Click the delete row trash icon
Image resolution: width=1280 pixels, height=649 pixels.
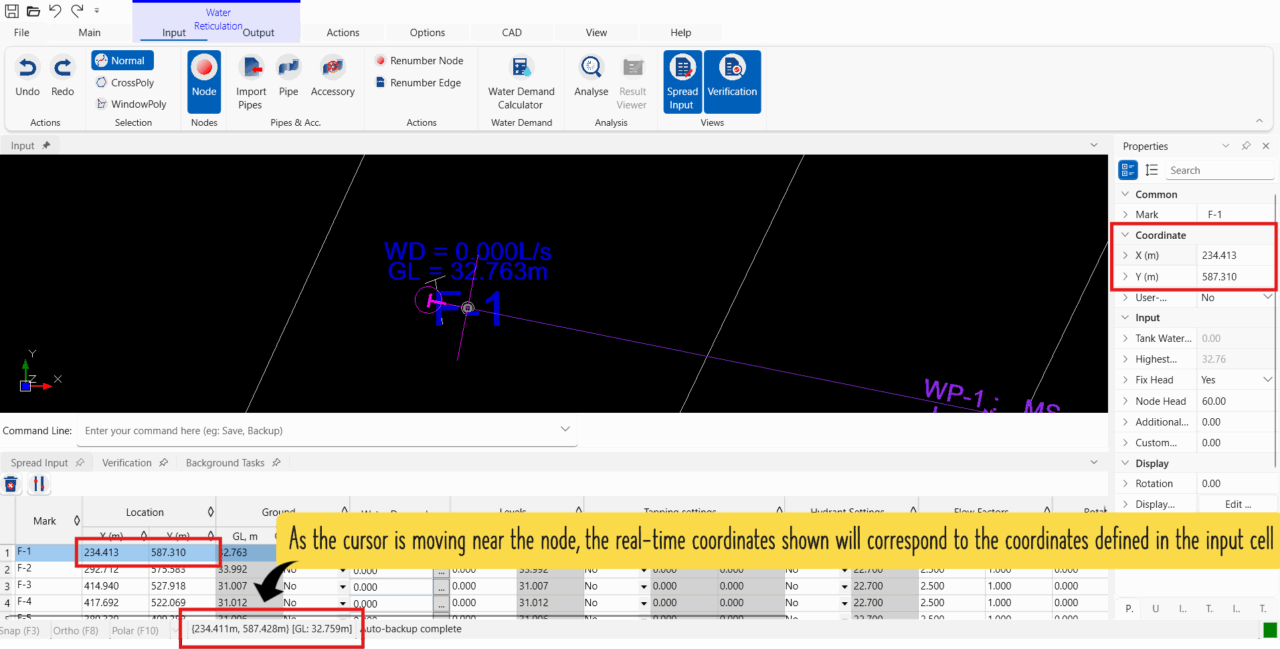point(11,484)
